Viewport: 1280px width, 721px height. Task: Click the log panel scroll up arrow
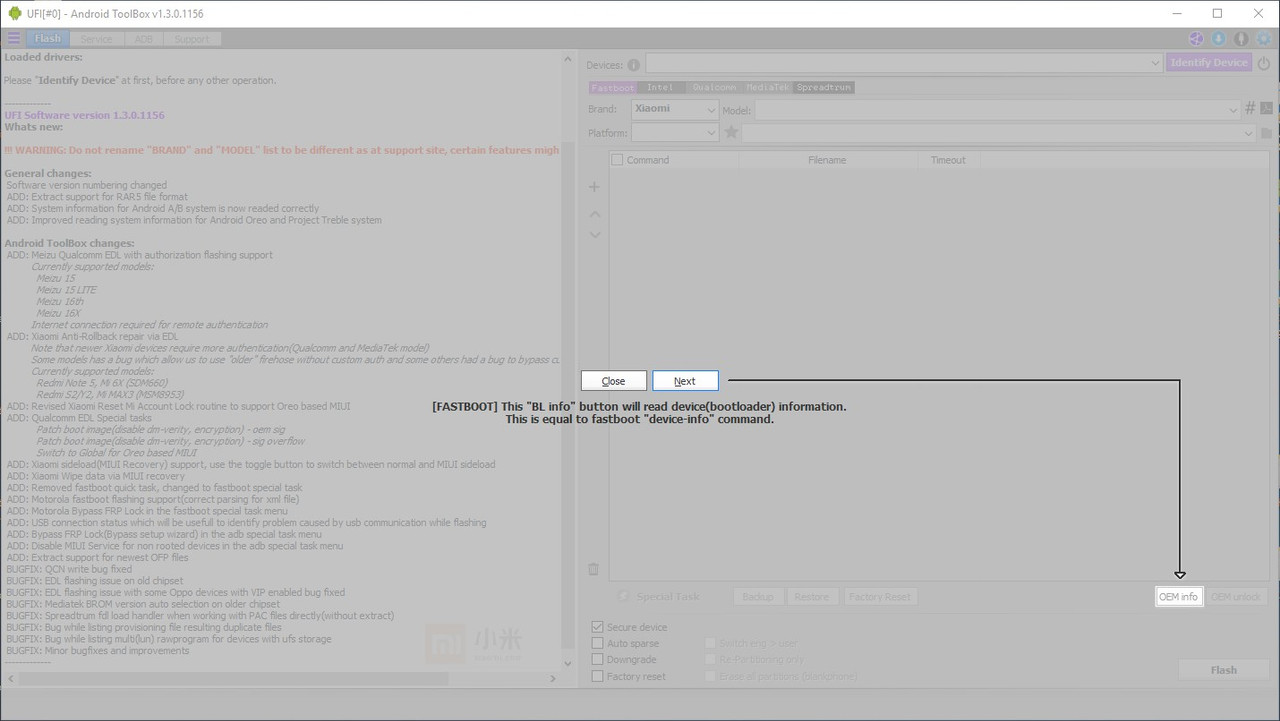pyautogui.click(x=568, y=59)
